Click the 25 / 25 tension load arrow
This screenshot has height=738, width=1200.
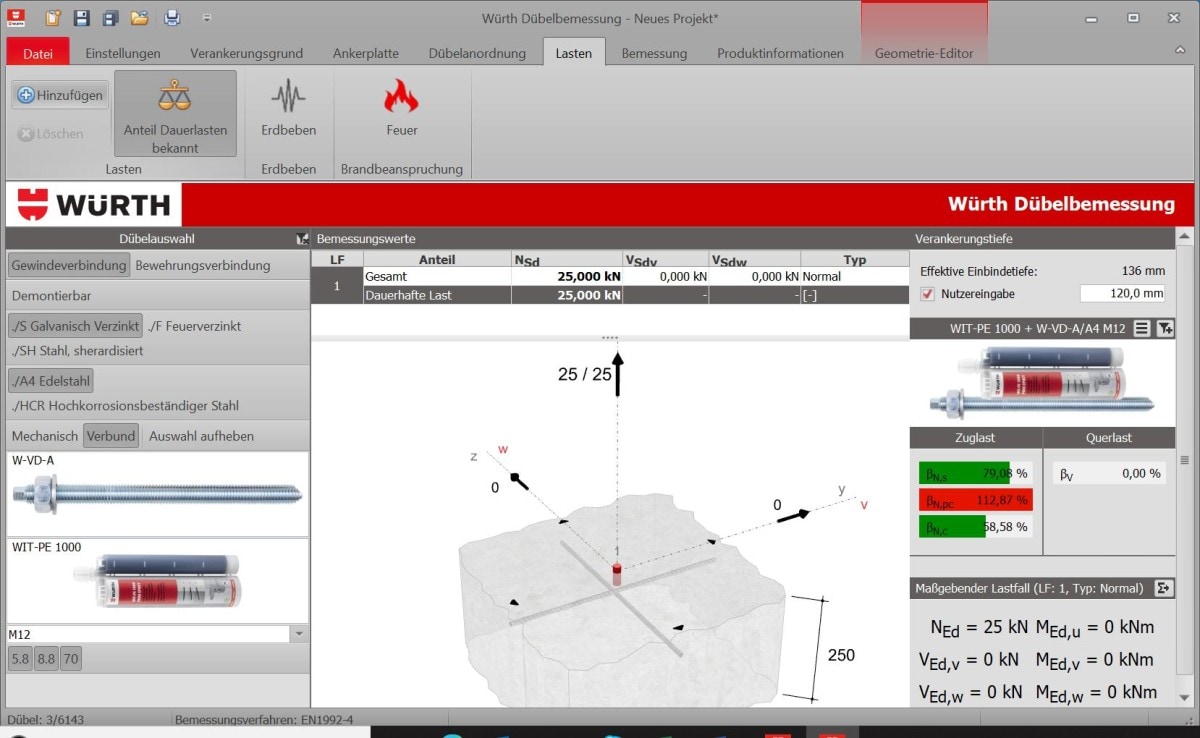pos(618,374)
